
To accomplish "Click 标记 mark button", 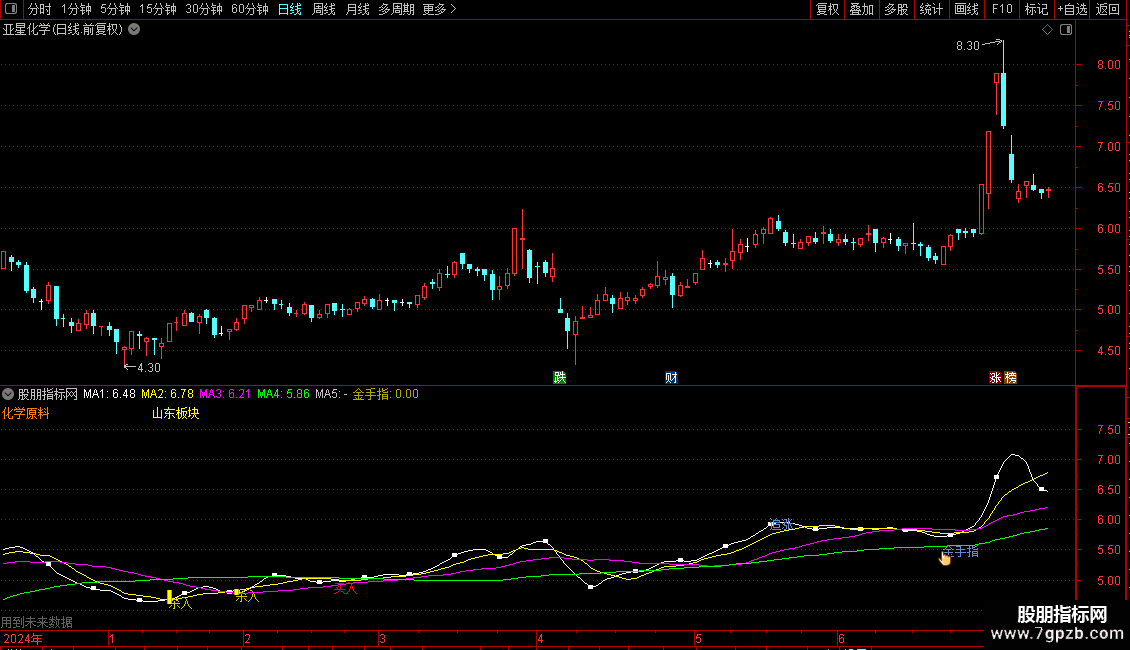I will pos(1036,9).
